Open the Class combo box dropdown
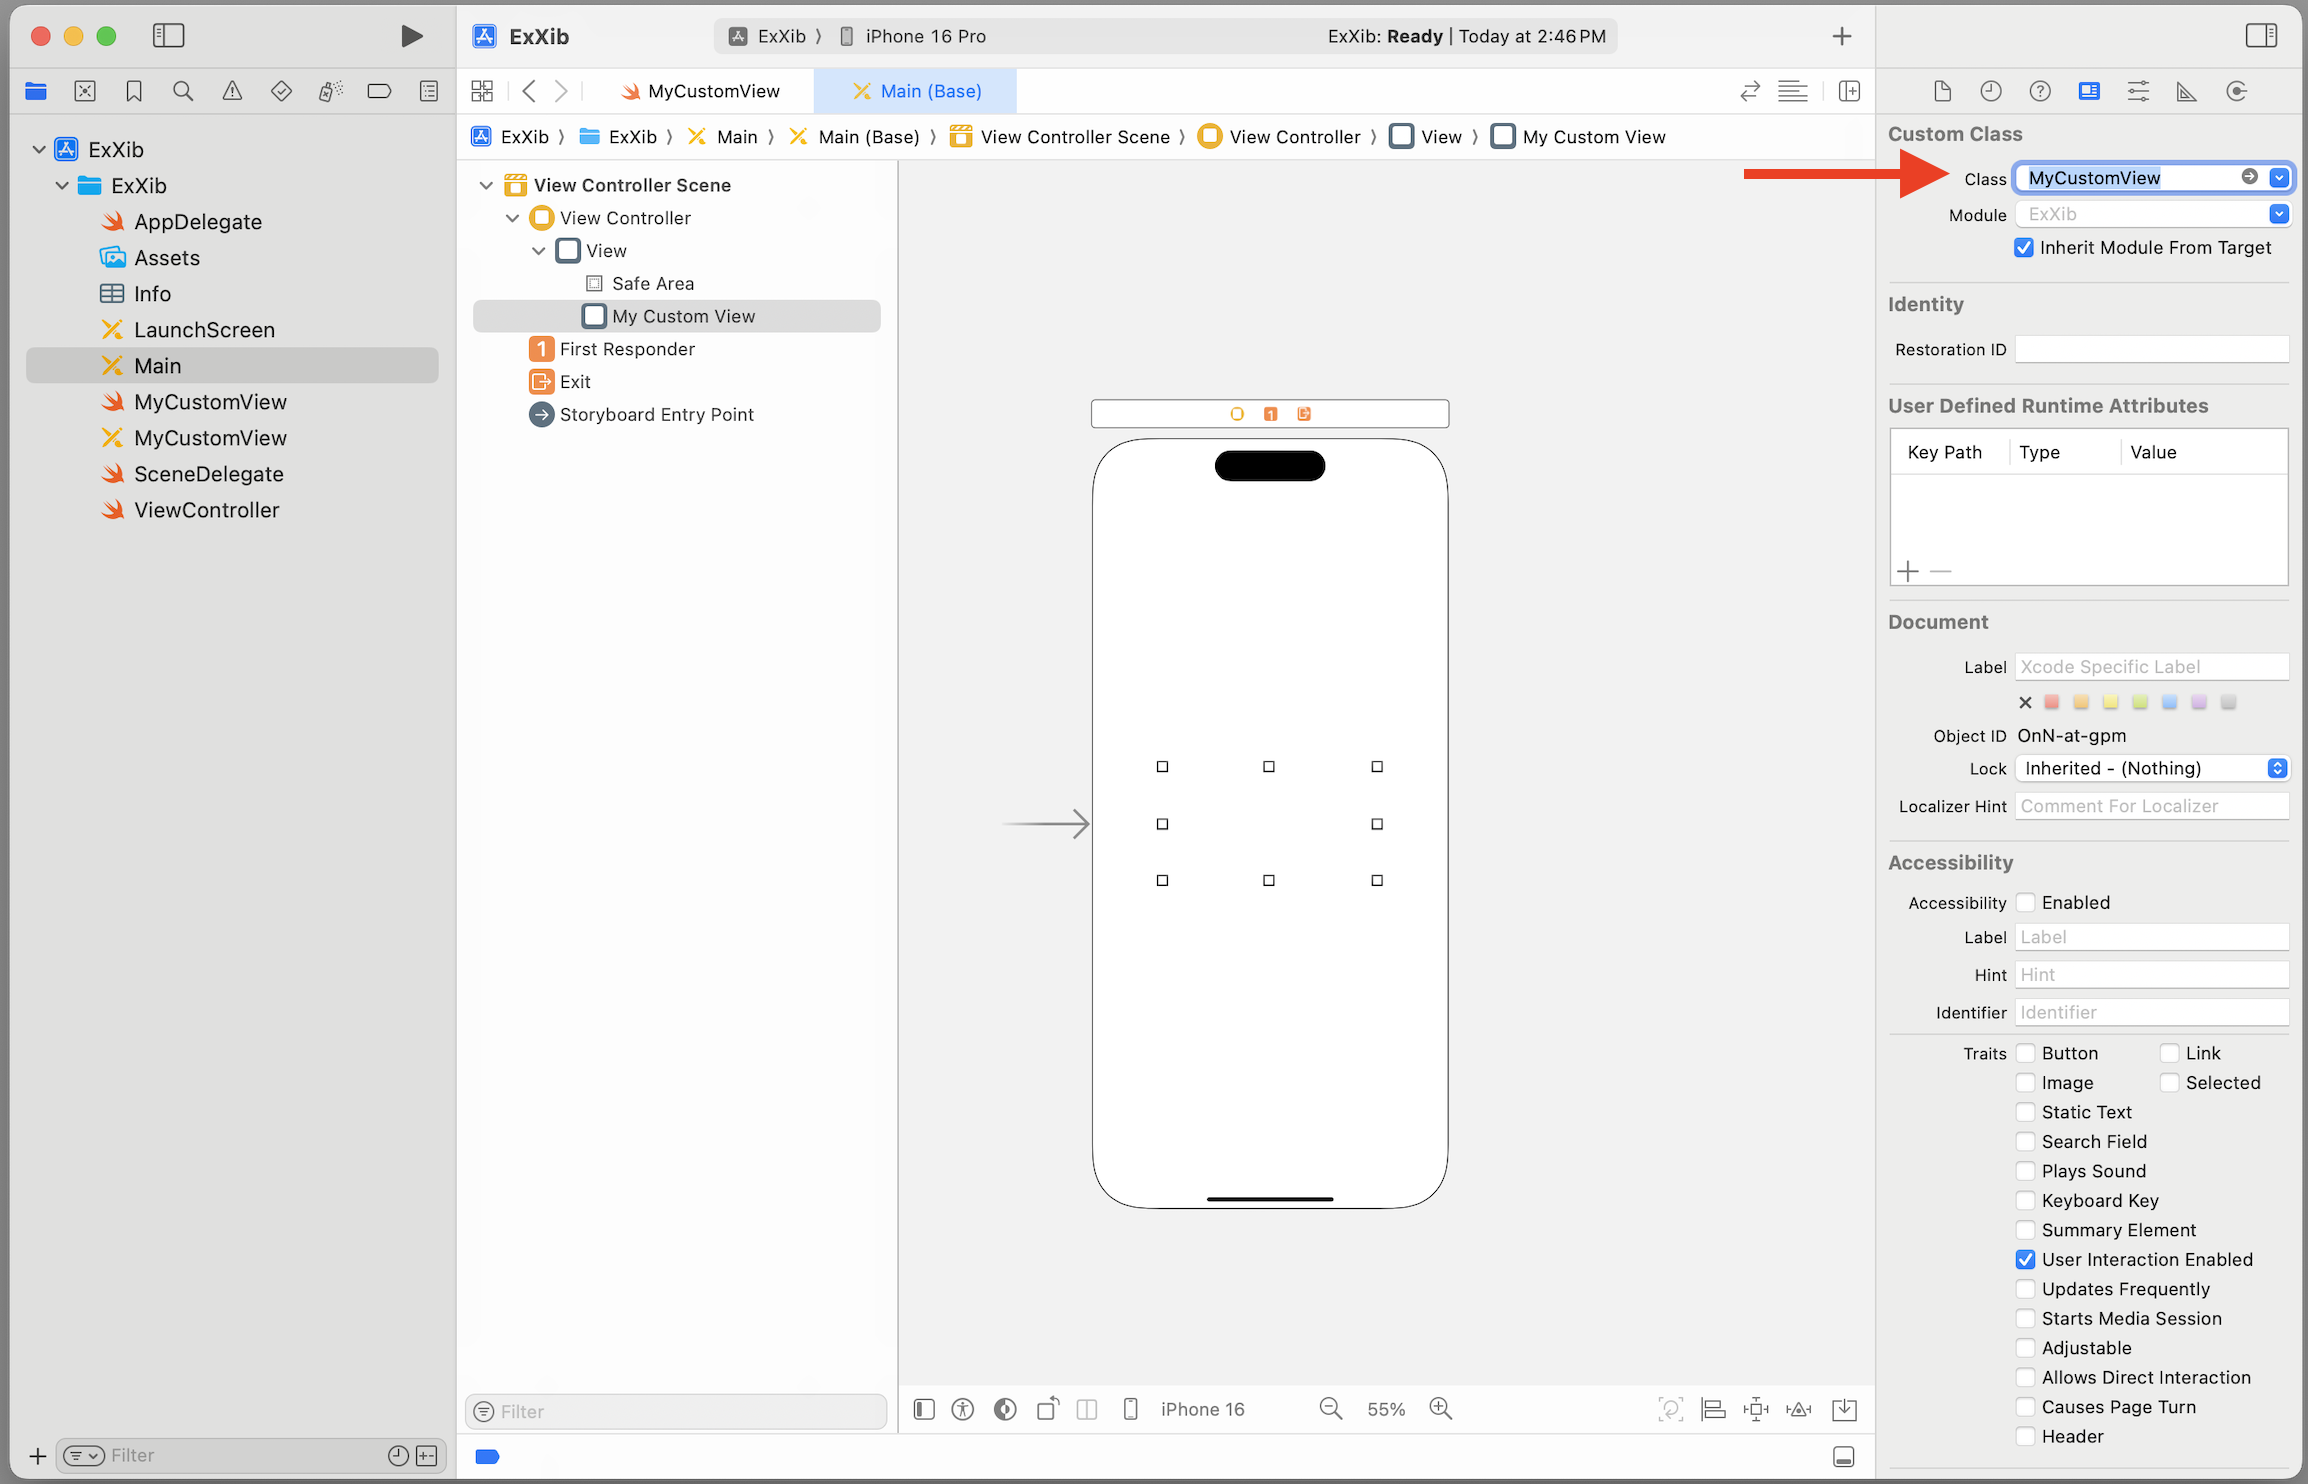 (x=2279, y=178)
